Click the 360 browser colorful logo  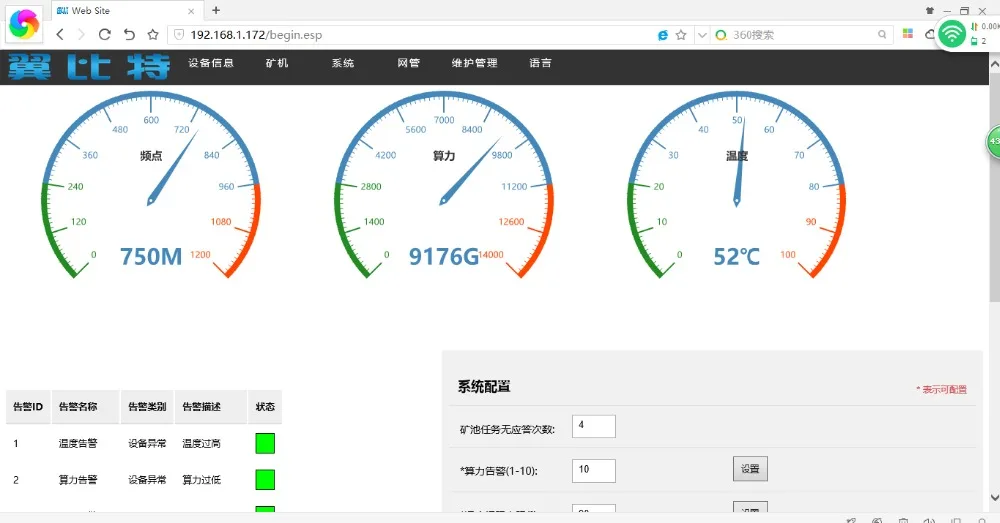(x=24, y=25)
